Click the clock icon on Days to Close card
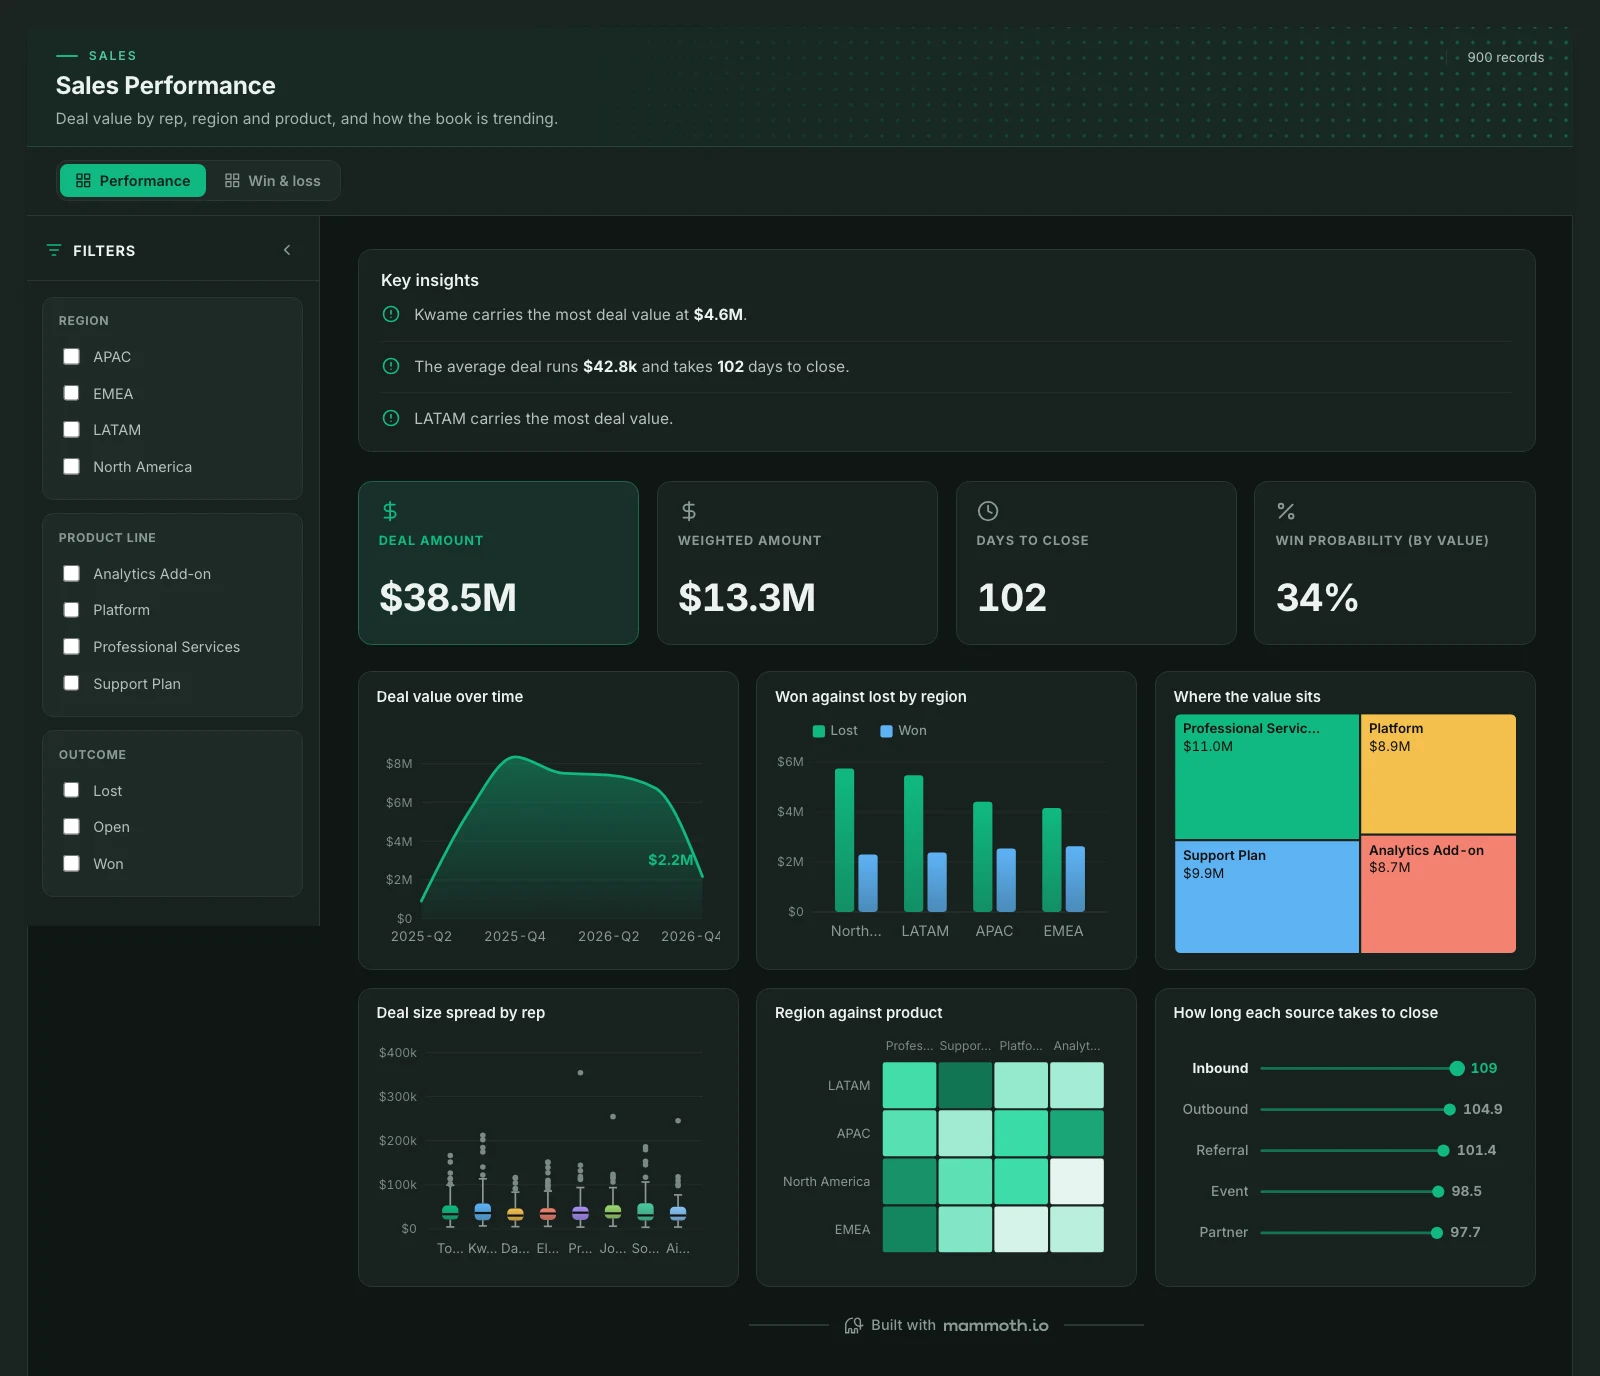This screenshot has width=1600, height=1376. click(x=988, y=511)
